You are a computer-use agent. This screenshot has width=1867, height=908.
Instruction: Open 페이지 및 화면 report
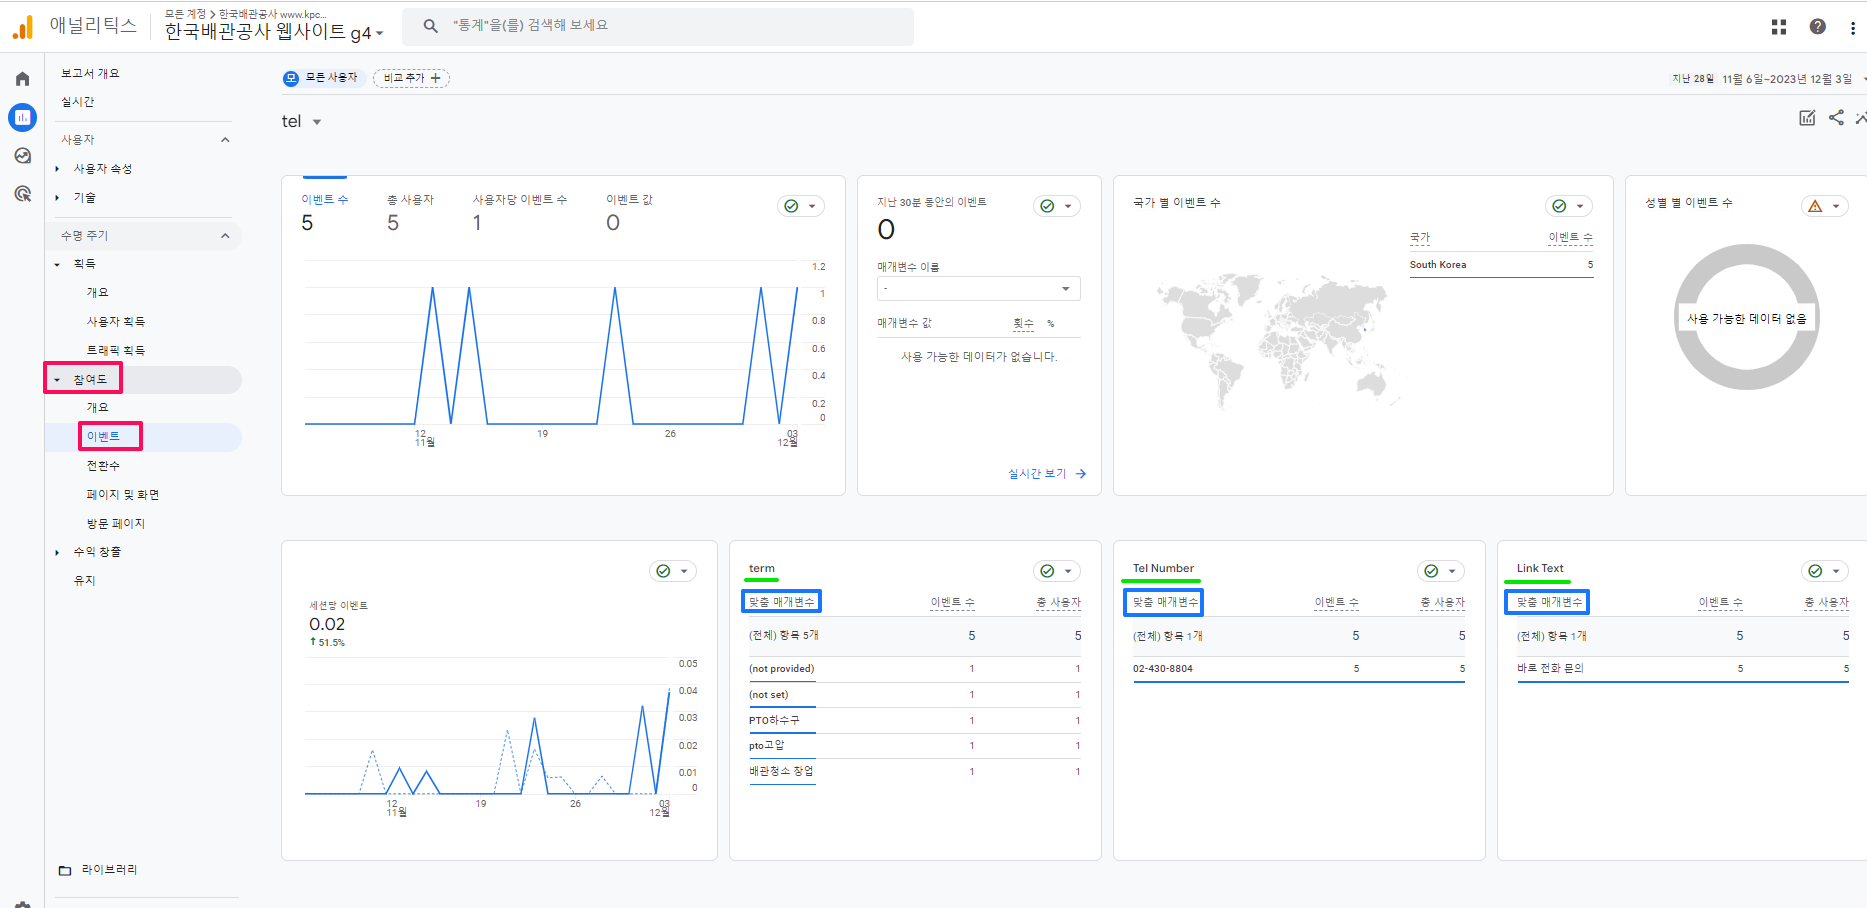(x=123, y=495)
